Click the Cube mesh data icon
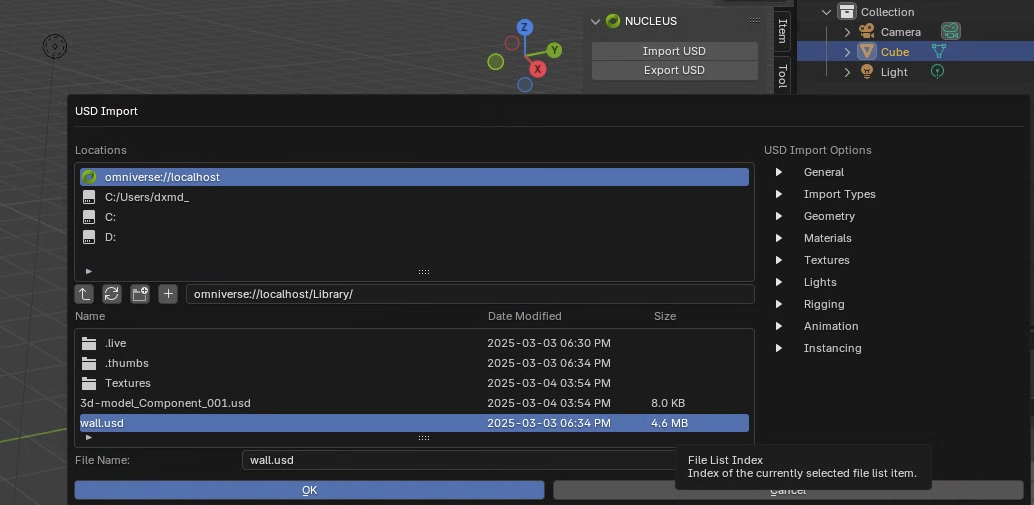Screen dimensions: 1034x505 pos(938,52)
